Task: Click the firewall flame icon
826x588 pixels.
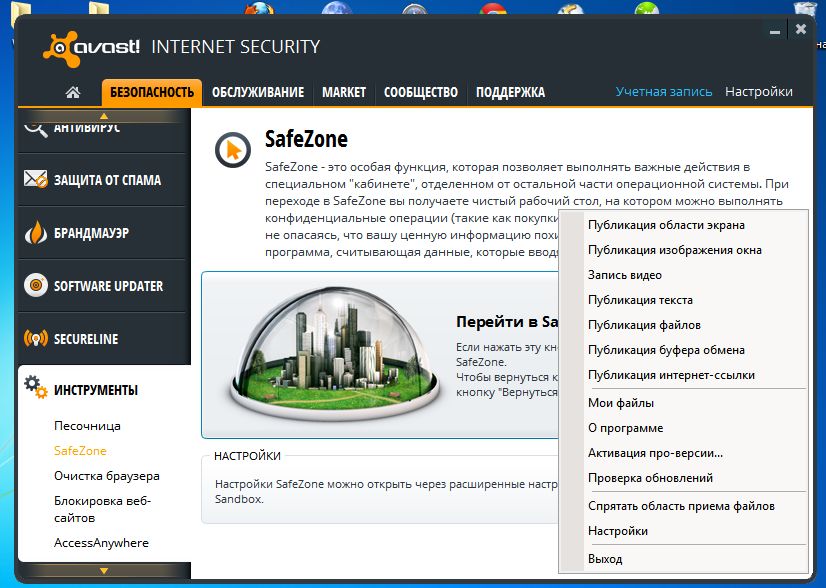Action: tap(36, 232)
